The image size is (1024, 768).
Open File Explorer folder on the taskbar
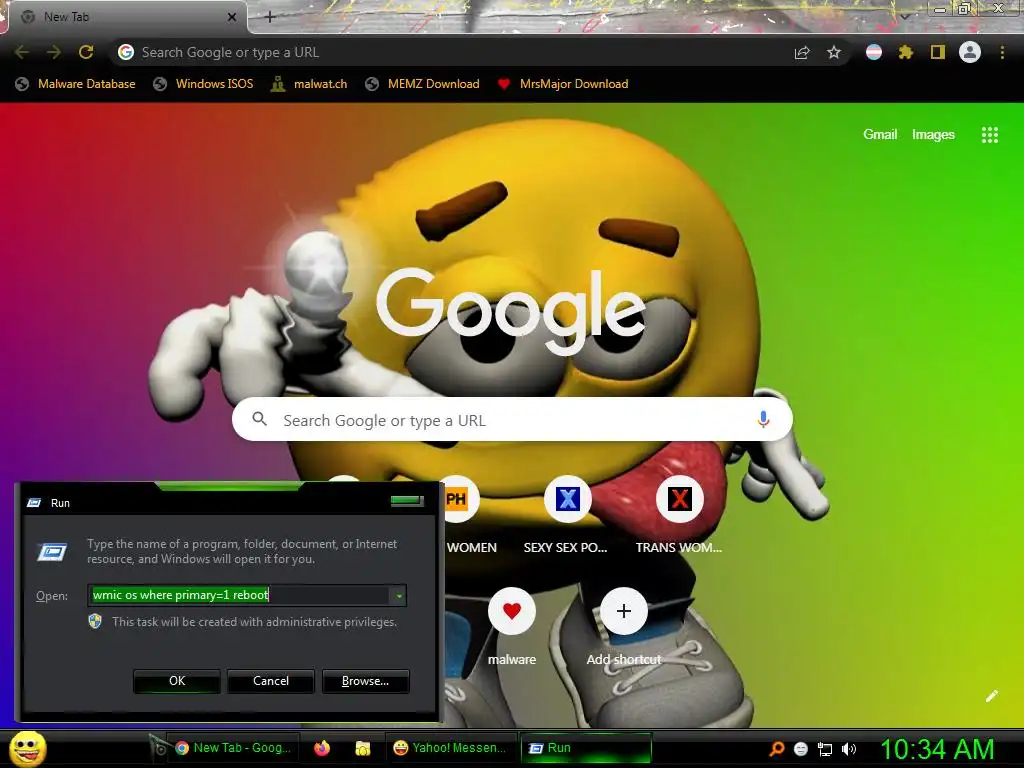click(362, 748)
